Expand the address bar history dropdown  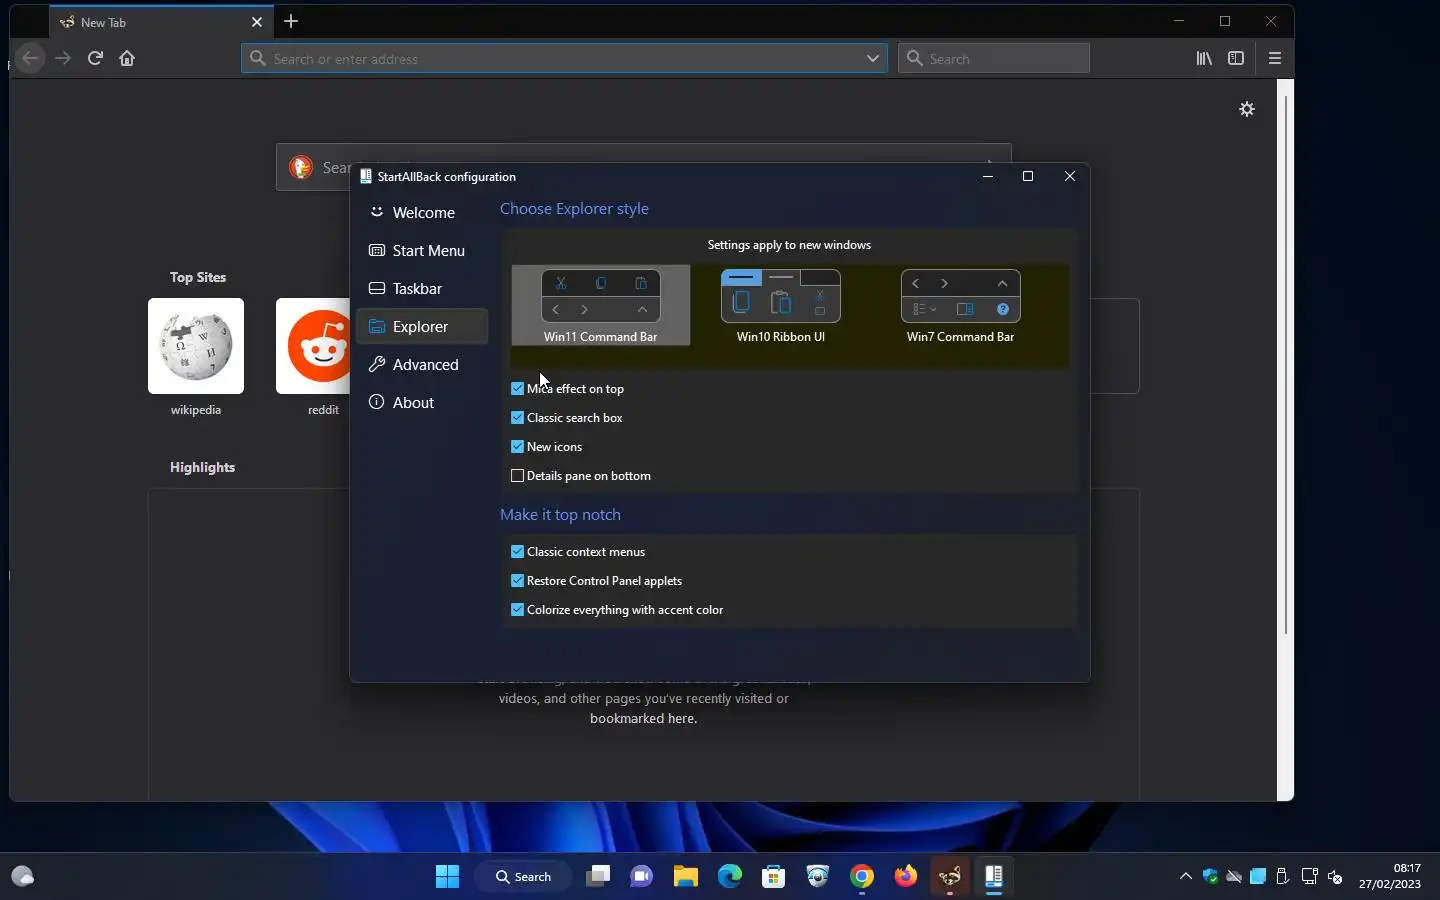(x=873, y=58)
